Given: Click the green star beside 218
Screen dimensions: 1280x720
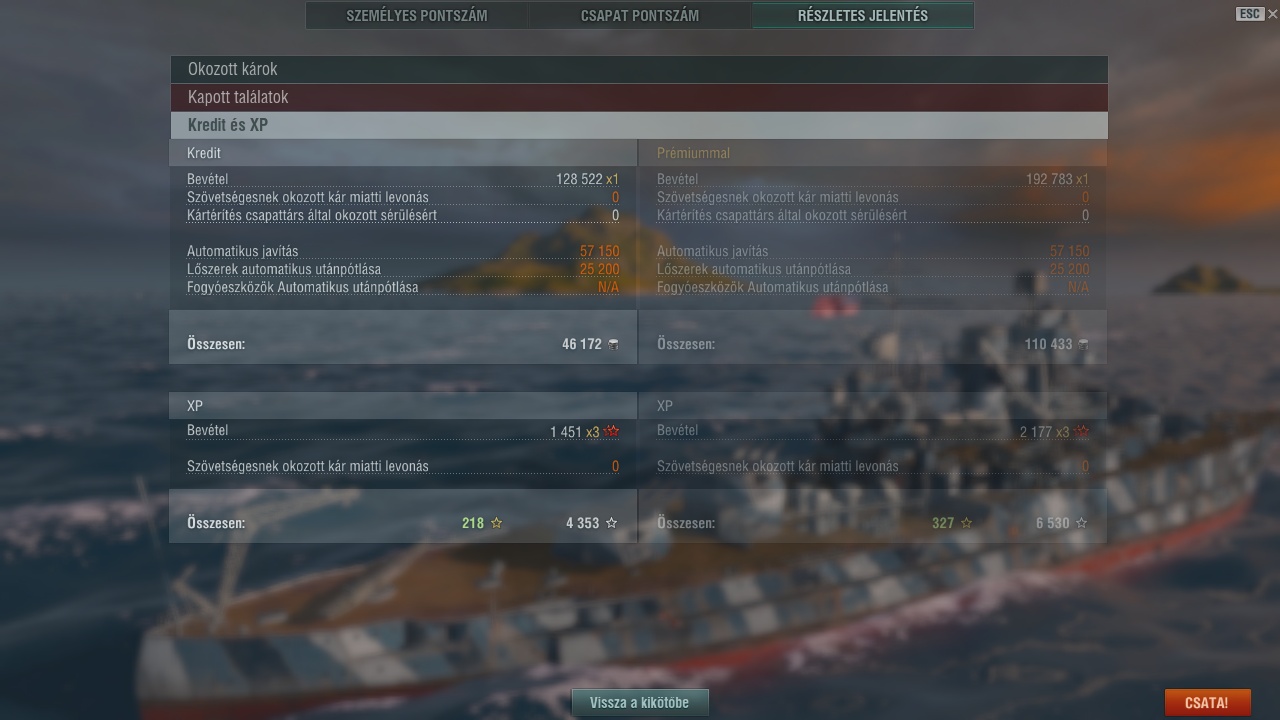Looking at the screenshot, I should (x=497, y=523).
